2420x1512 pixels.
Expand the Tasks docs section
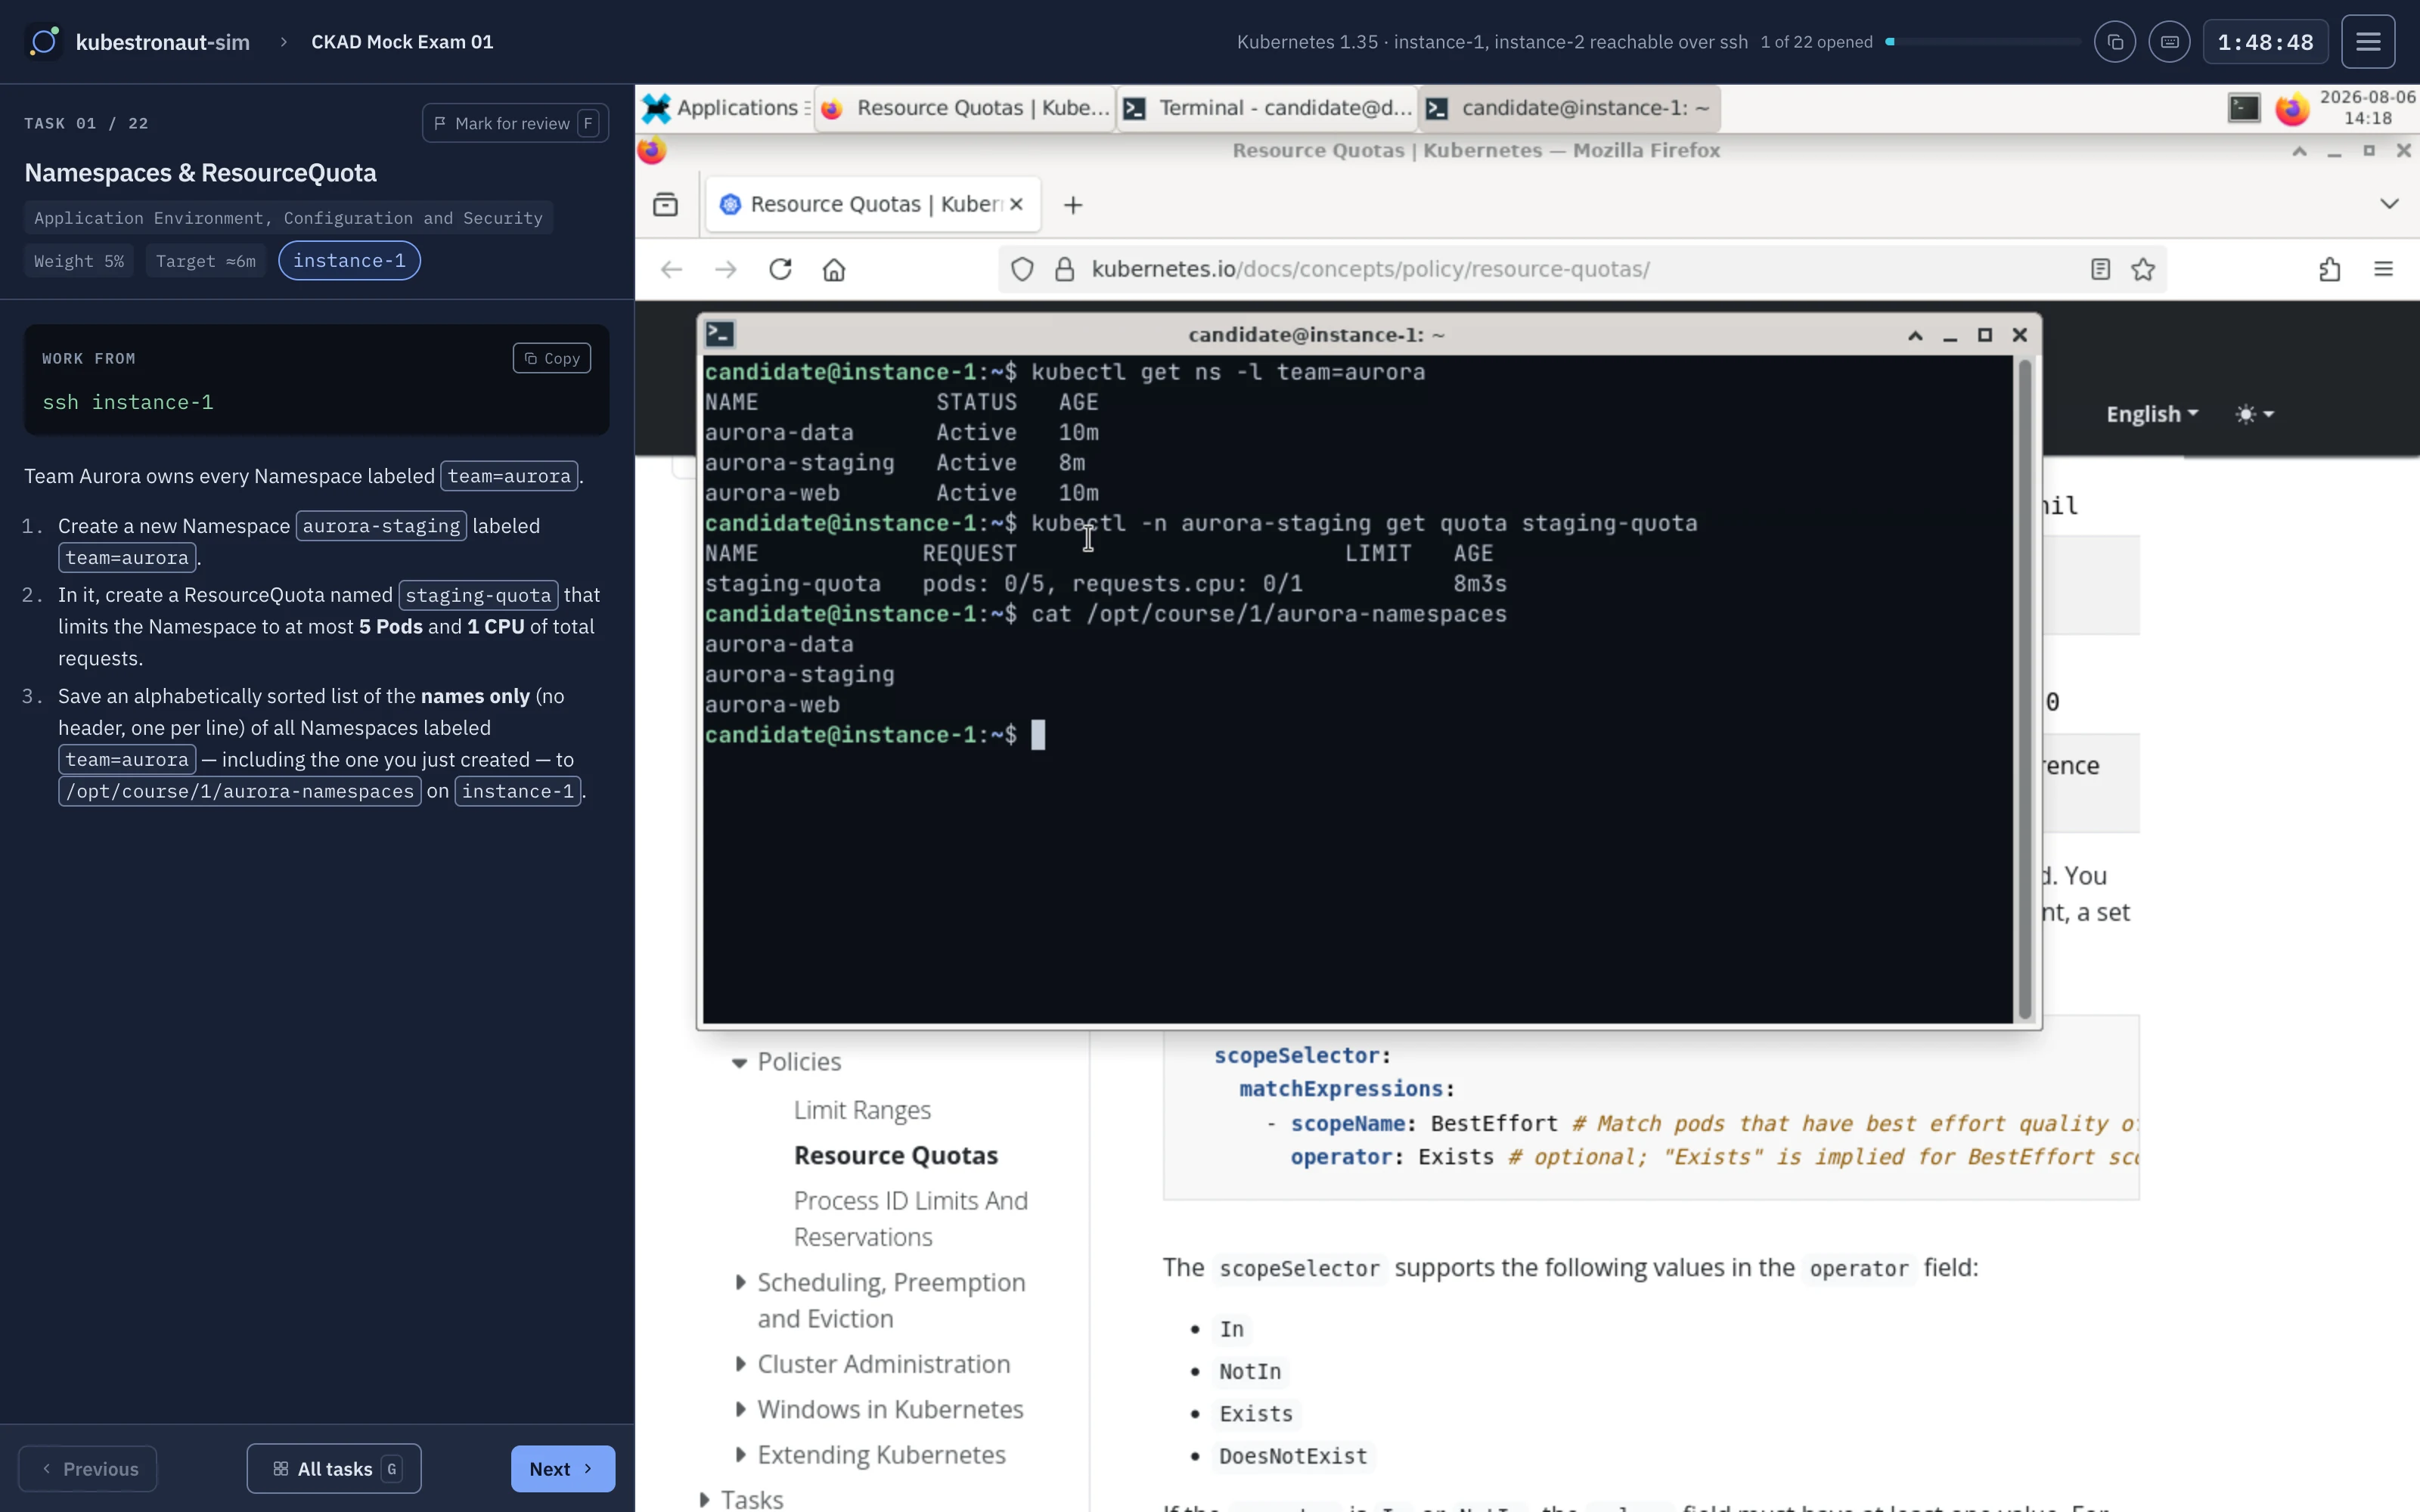pyautogui.click(x=705, y=1500)
